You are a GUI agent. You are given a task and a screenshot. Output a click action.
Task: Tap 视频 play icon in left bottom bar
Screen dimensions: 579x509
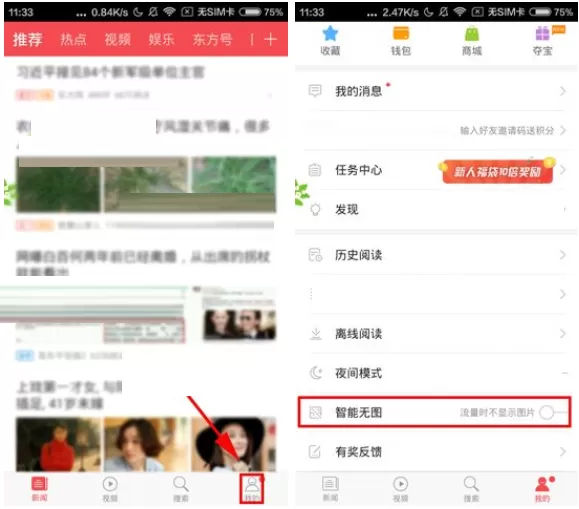pos(110,484)
